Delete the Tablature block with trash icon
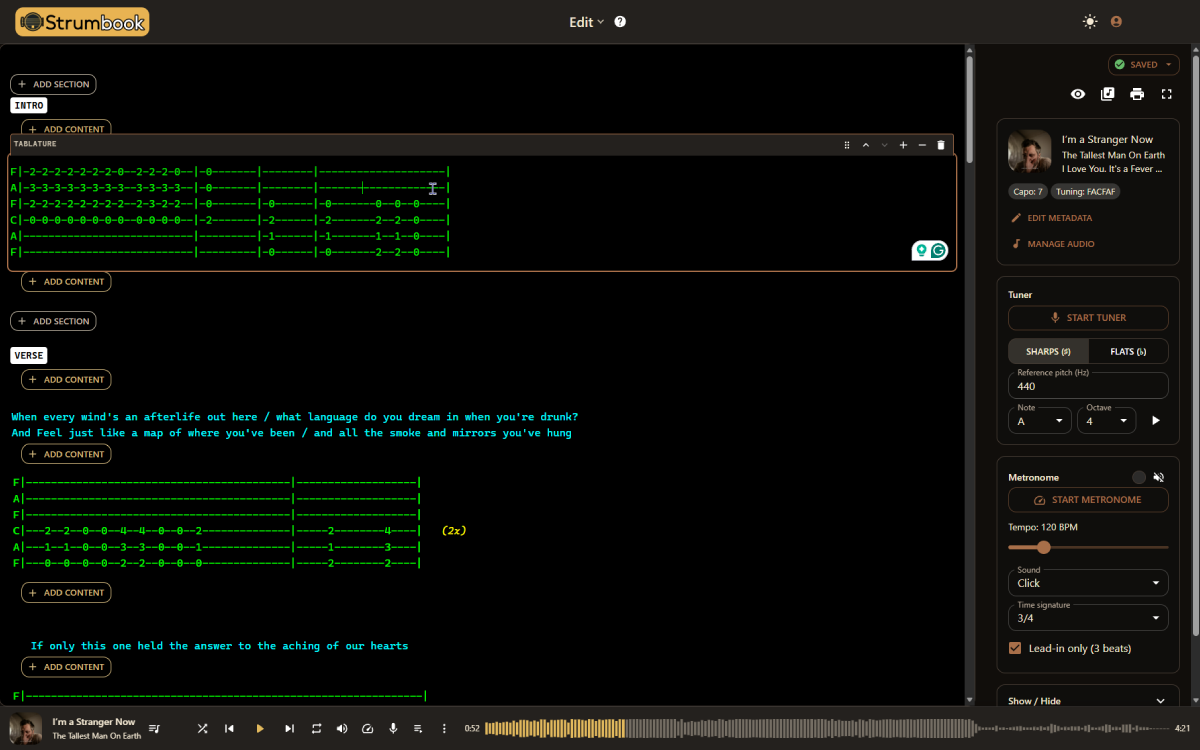The height and width of the screenshot is (750, 1200). pyautogui.click(x=940, y=145)
